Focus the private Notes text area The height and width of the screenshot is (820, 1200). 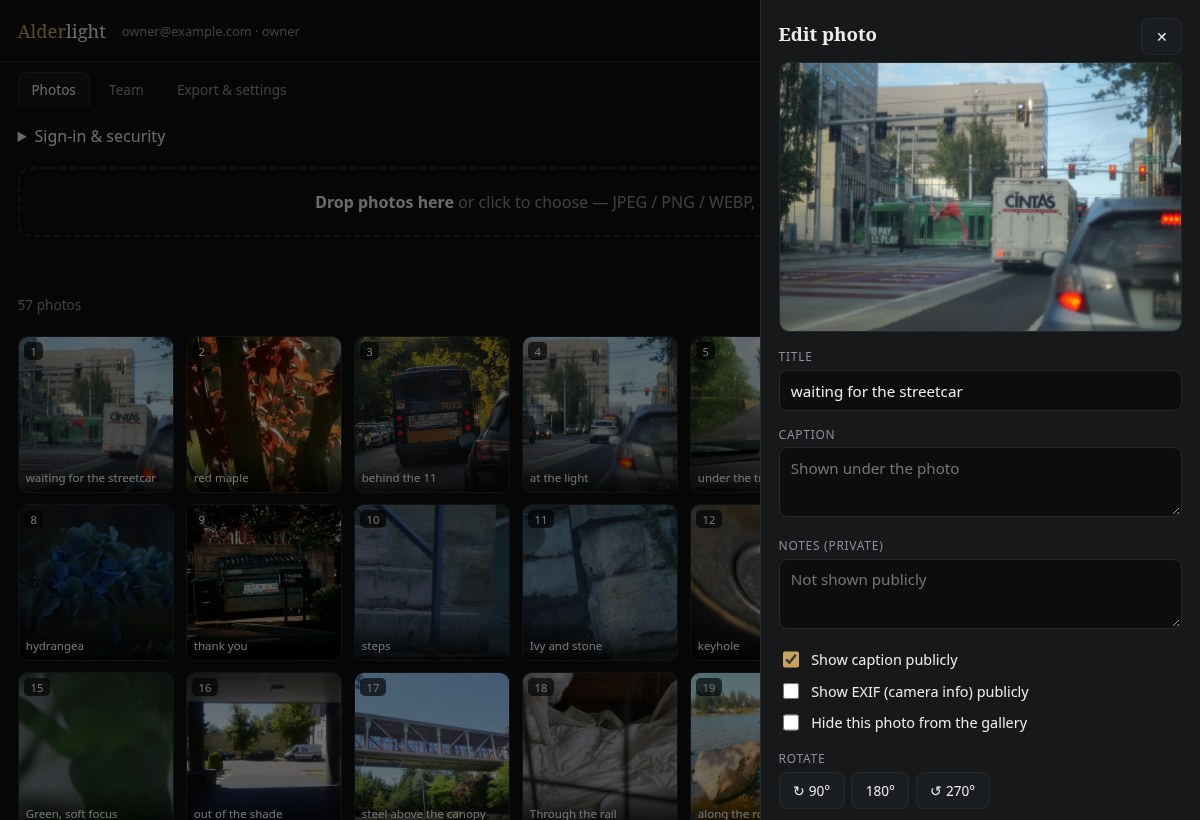point(980,593)
